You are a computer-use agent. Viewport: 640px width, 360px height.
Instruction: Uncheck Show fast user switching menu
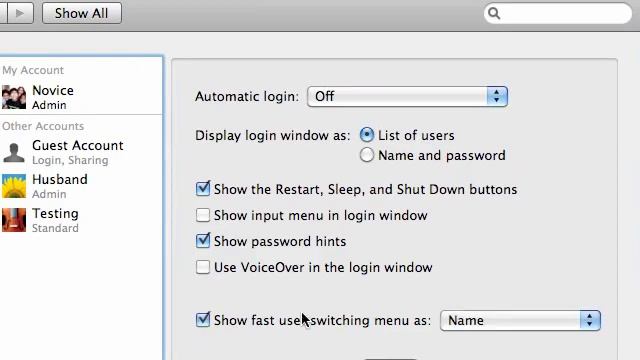click(x=203, y=320)
